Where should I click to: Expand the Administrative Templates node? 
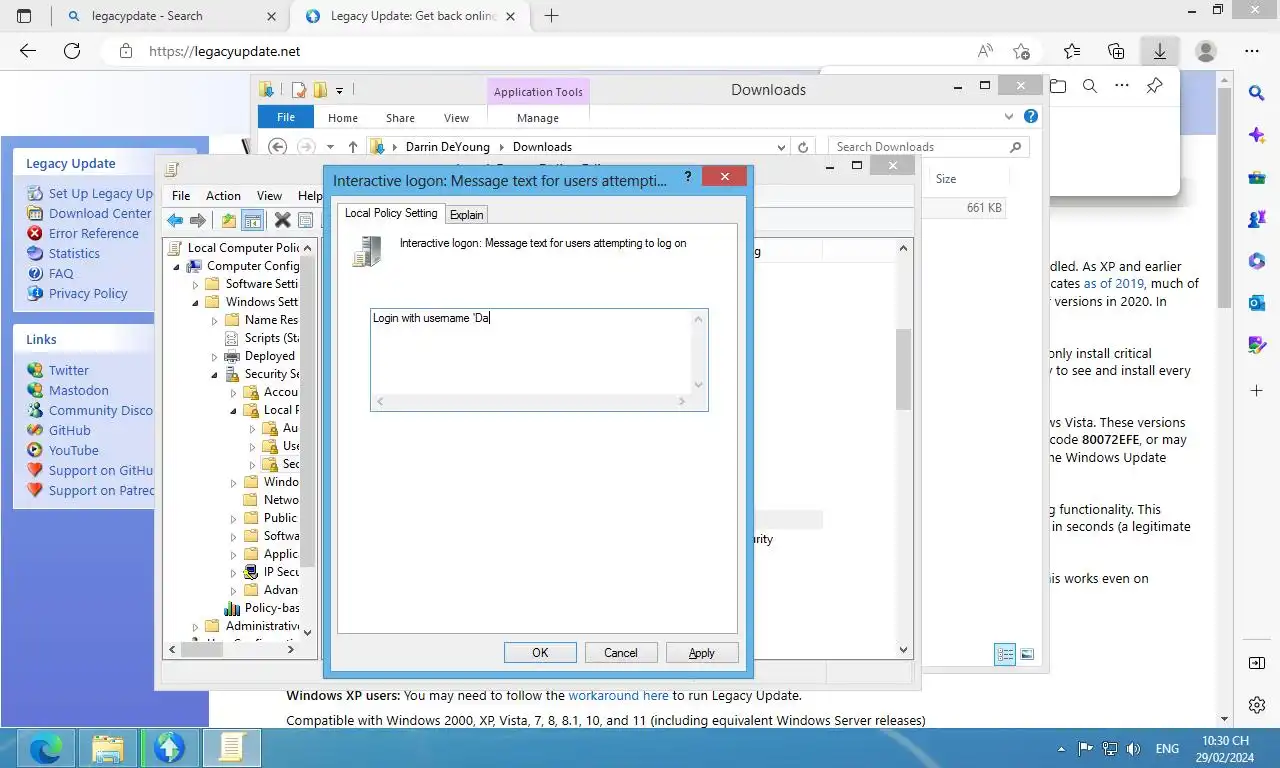pos(196,626)
